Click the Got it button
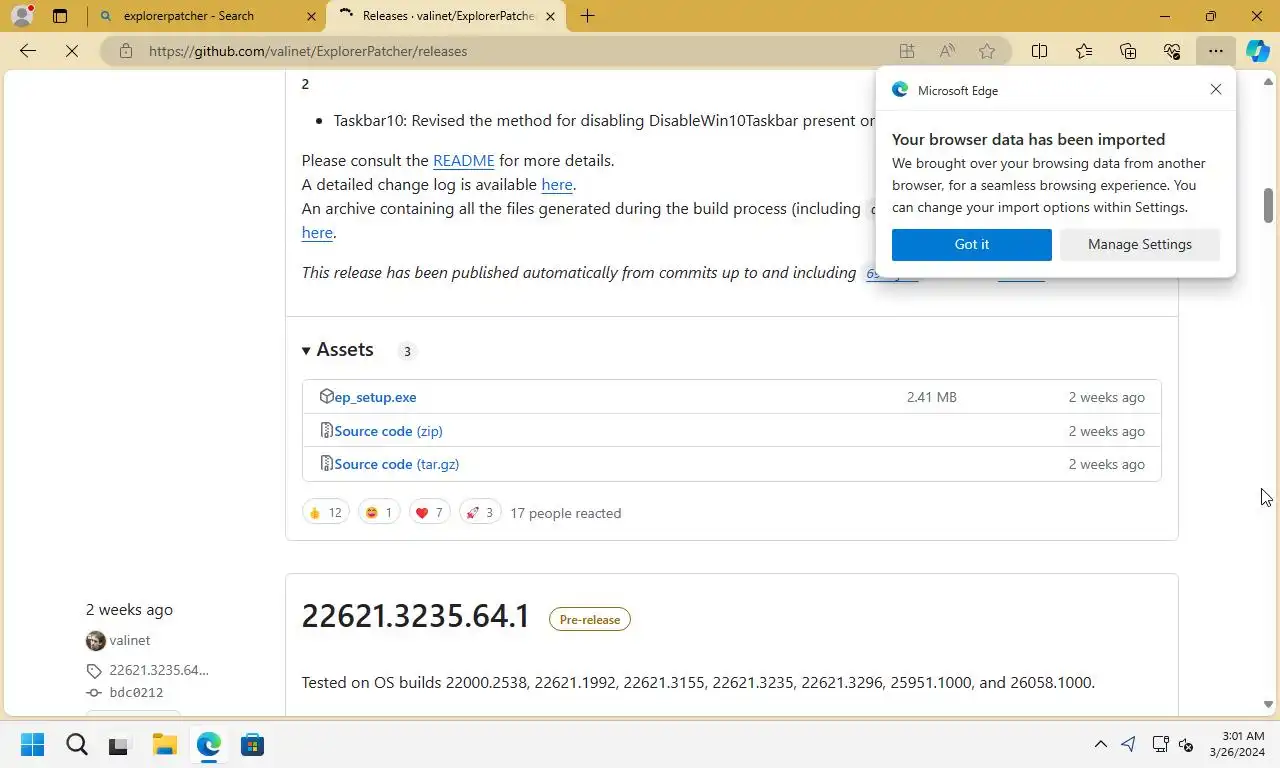1280x768 pixels. tap(971, 244)
